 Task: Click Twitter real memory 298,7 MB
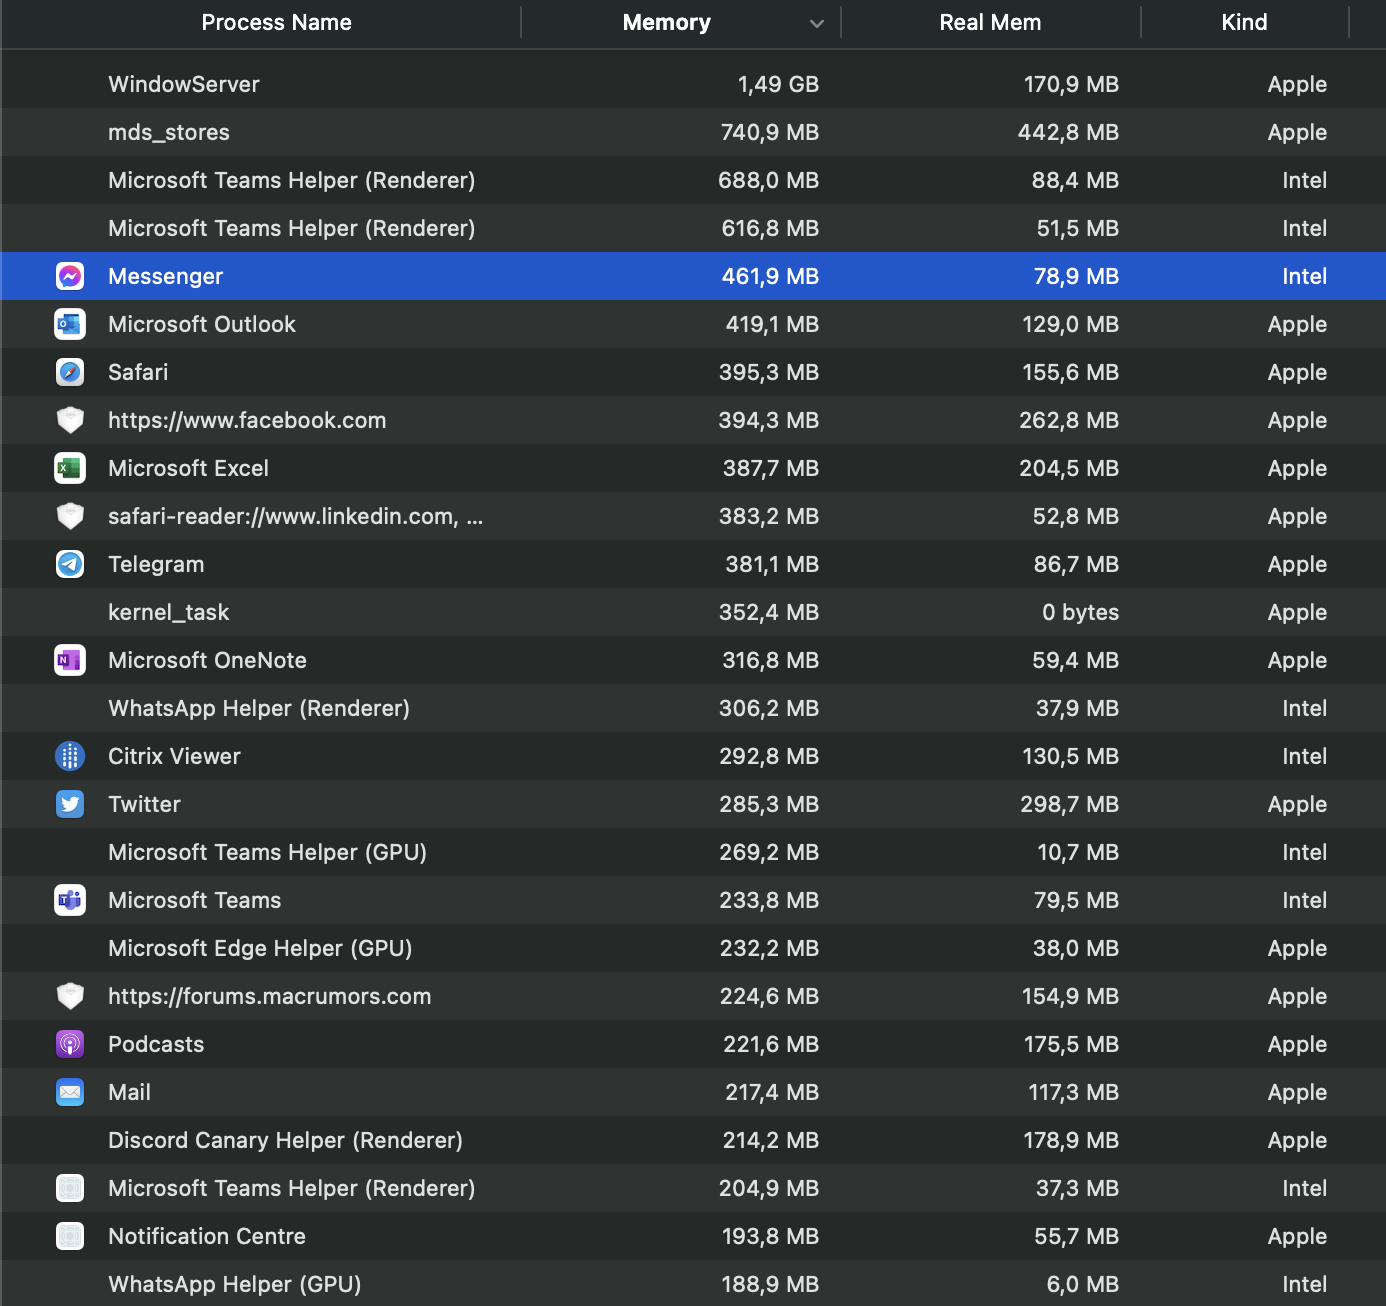(x=1069, y=804)
